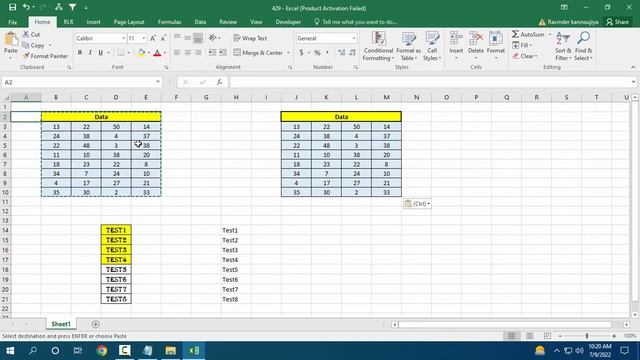
Task: Click the Borders icon
Action: [x=120, y=53]
